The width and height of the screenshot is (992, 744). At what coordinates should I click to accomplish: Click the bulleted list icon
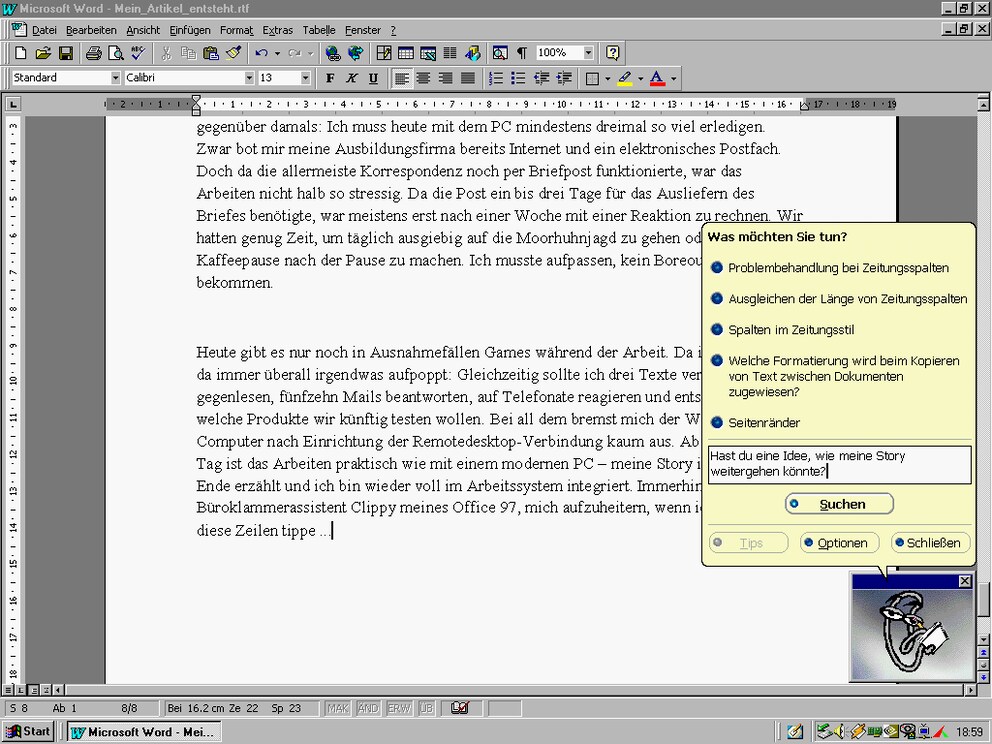[x=518, y=78]
